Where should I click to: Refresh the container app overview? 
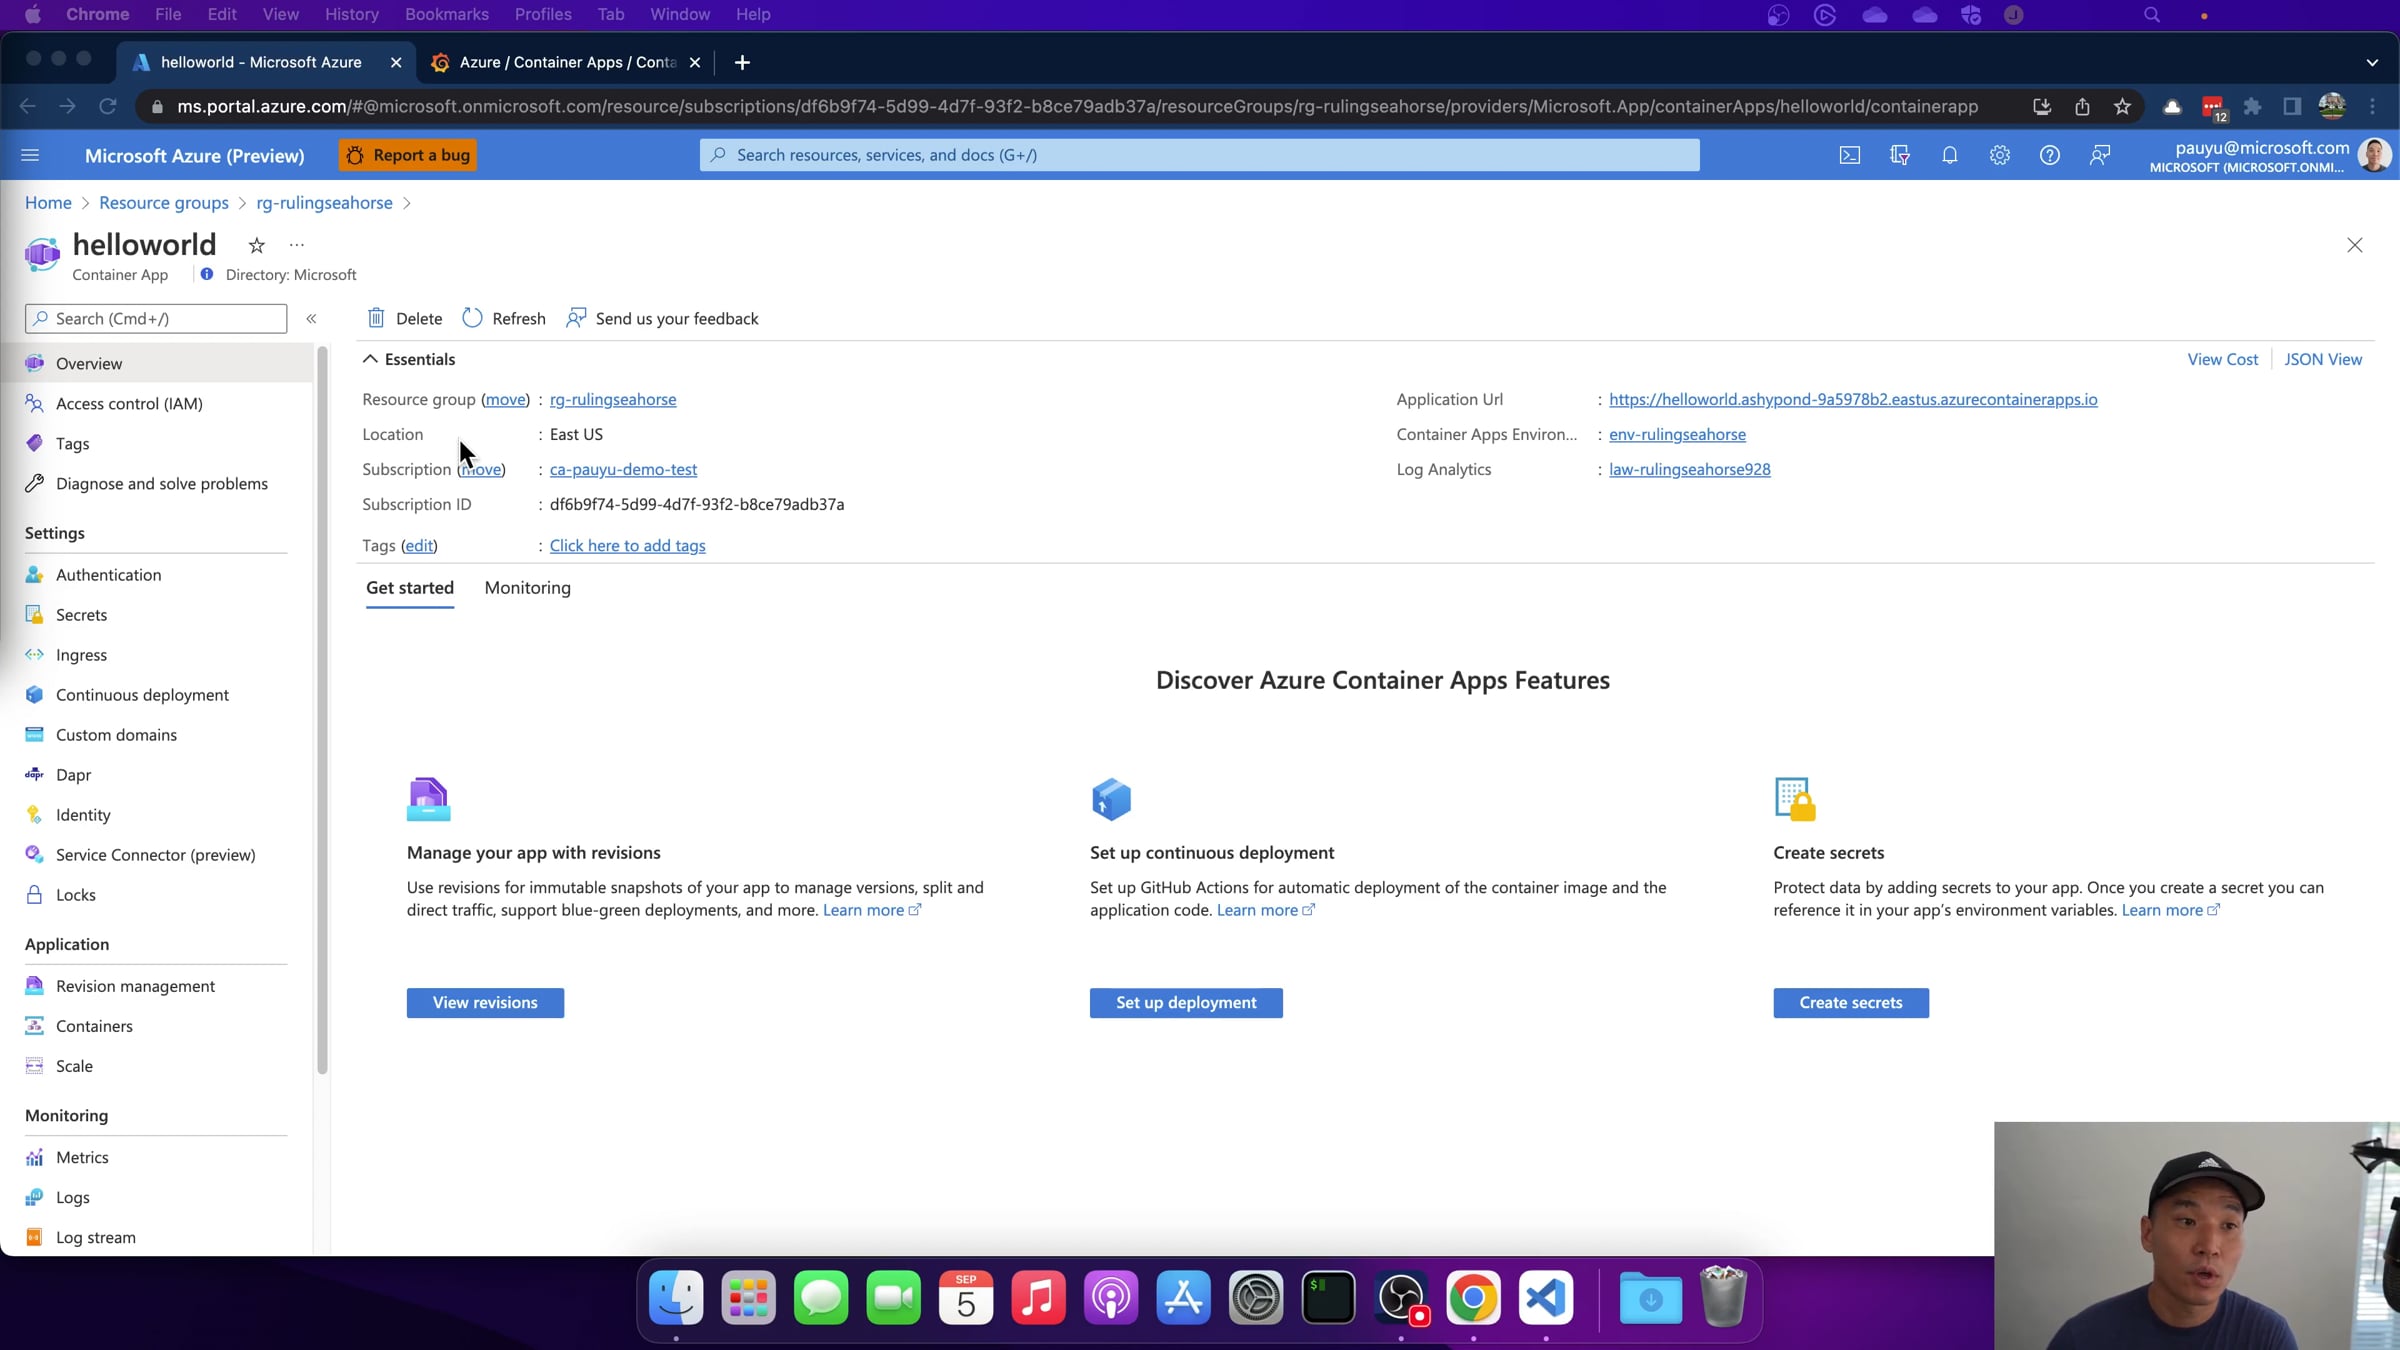click(x=504, y=318)
